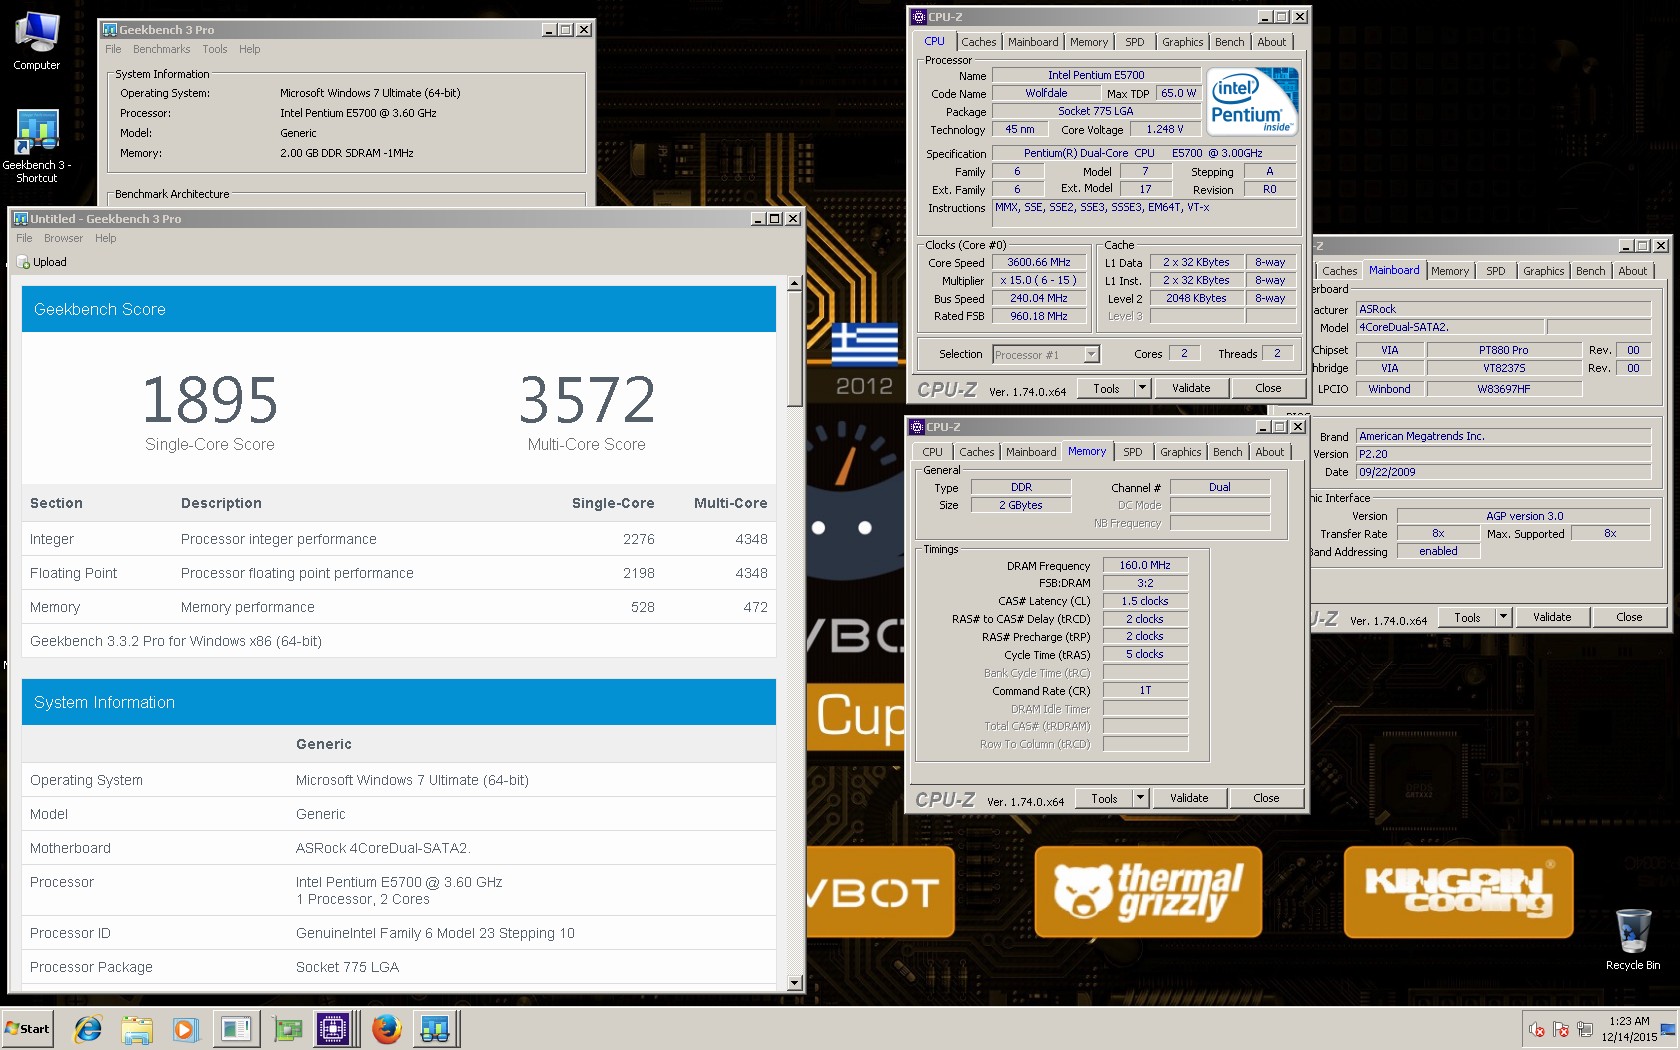Click Close button in top CPU-Z window
This screenshot has height=1050, width=1680.
click(1267, 388)
